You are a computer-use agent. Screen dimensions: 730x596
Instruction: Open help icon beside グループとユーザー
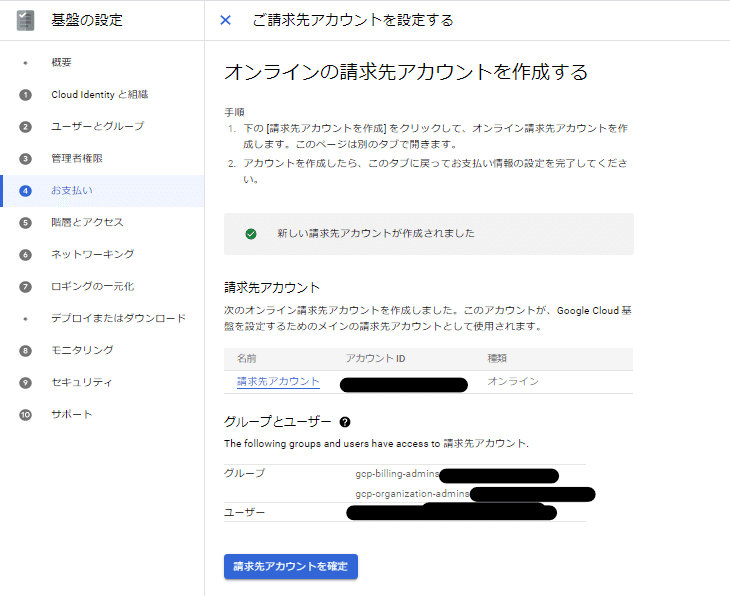345,422
